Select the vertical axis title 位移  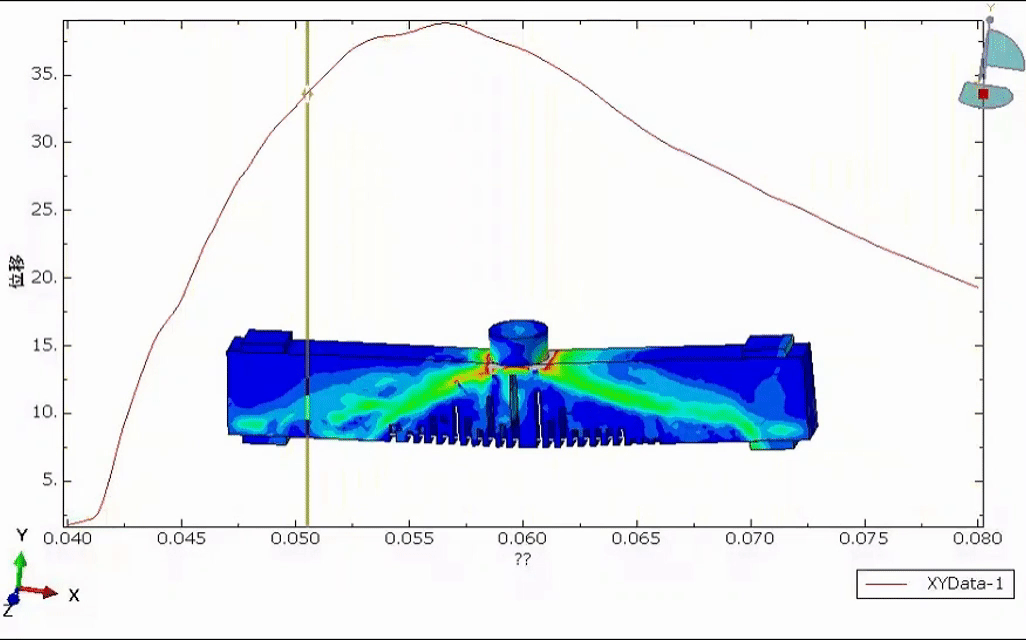[x=17, y=271]
